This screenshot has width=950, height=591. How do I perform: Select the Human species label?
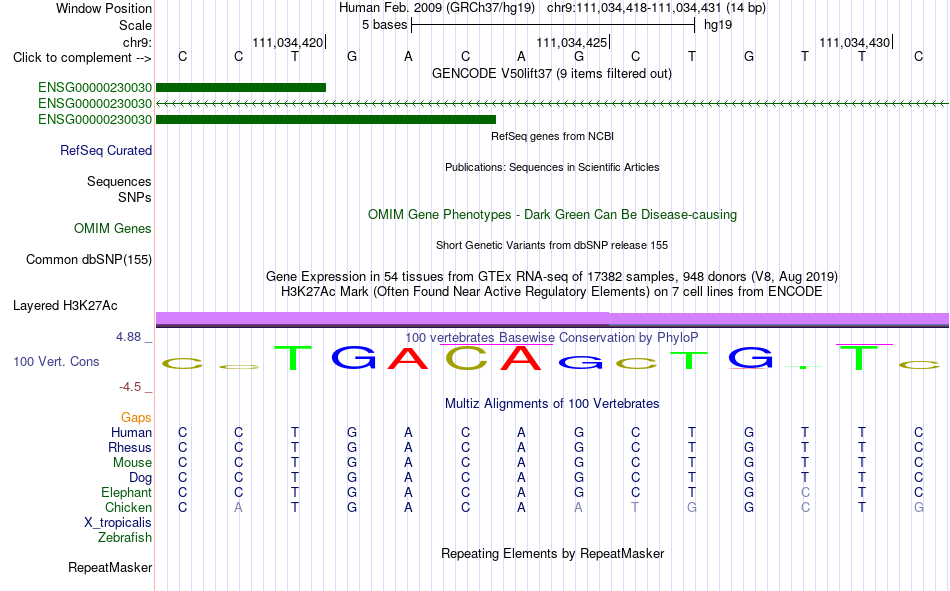click(x=131, y=432)
